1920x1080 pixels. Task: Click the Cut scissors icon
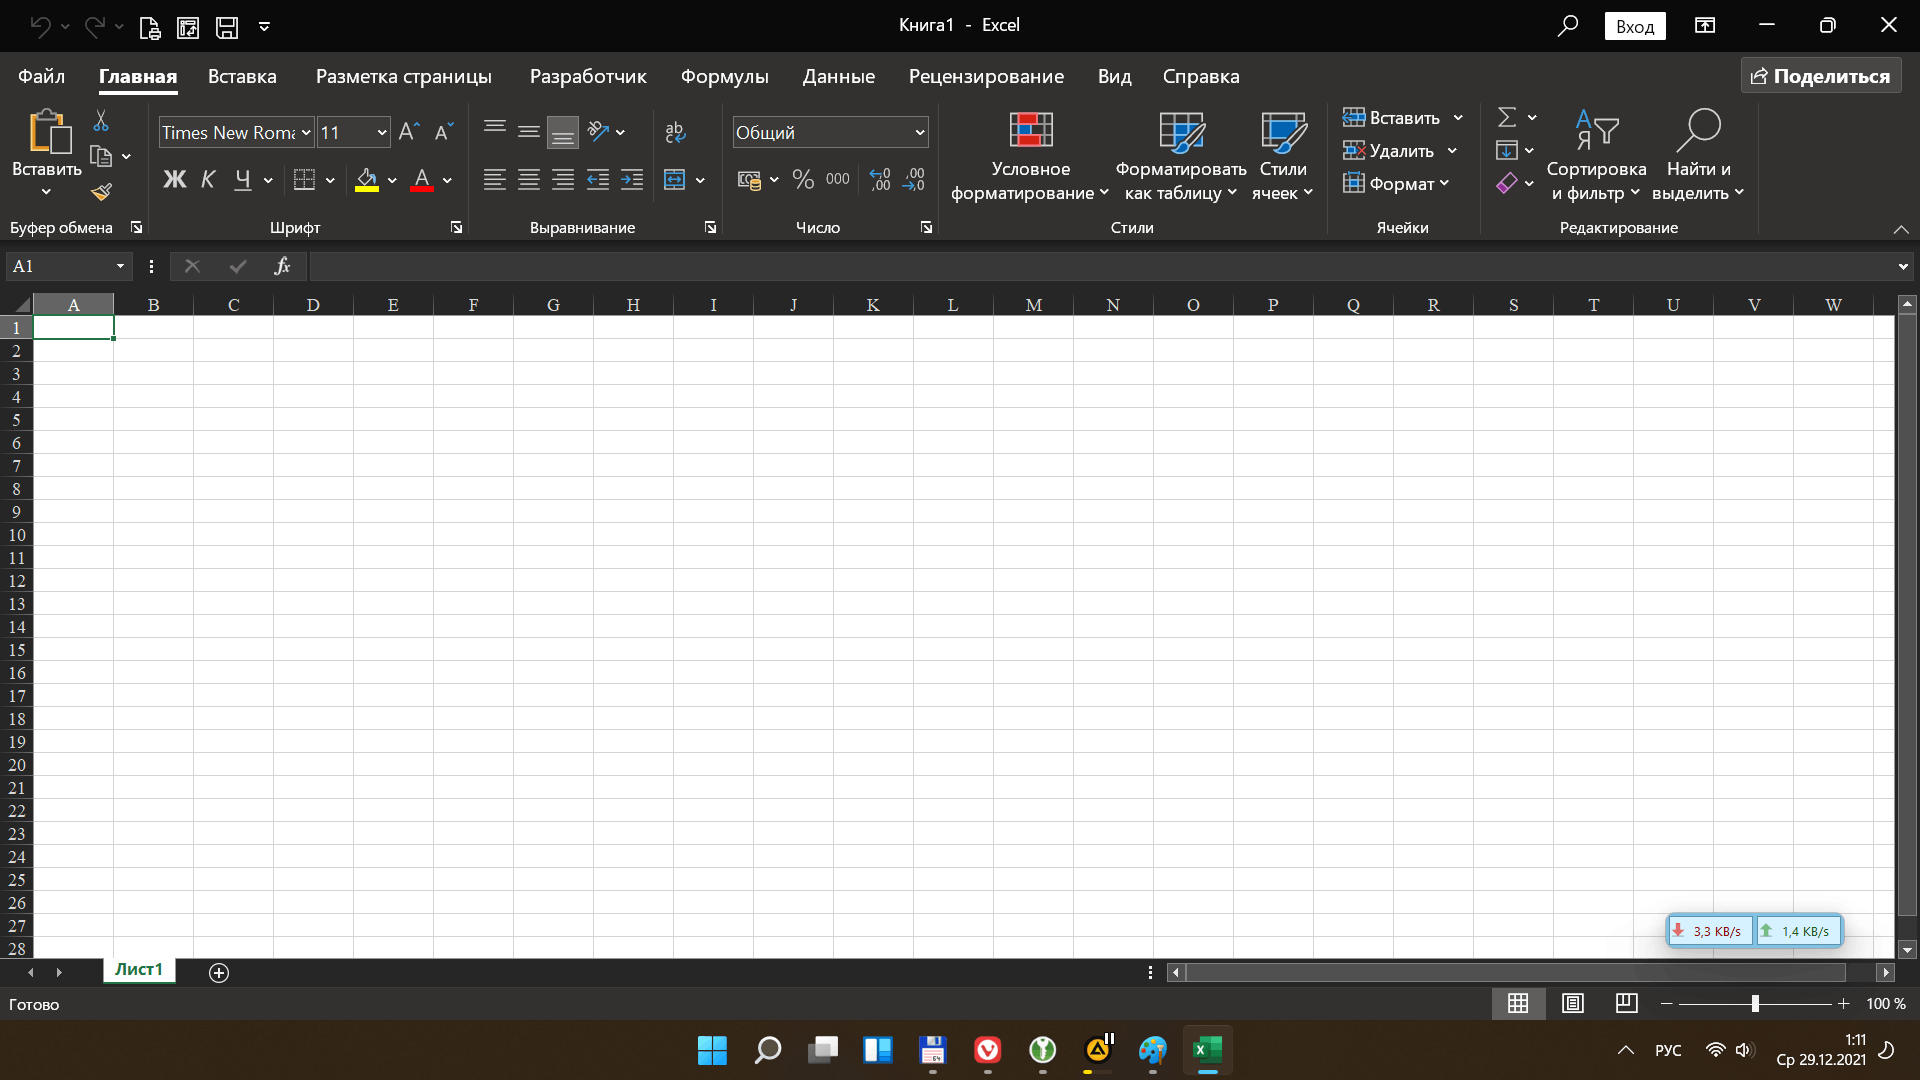coord(101,121)
